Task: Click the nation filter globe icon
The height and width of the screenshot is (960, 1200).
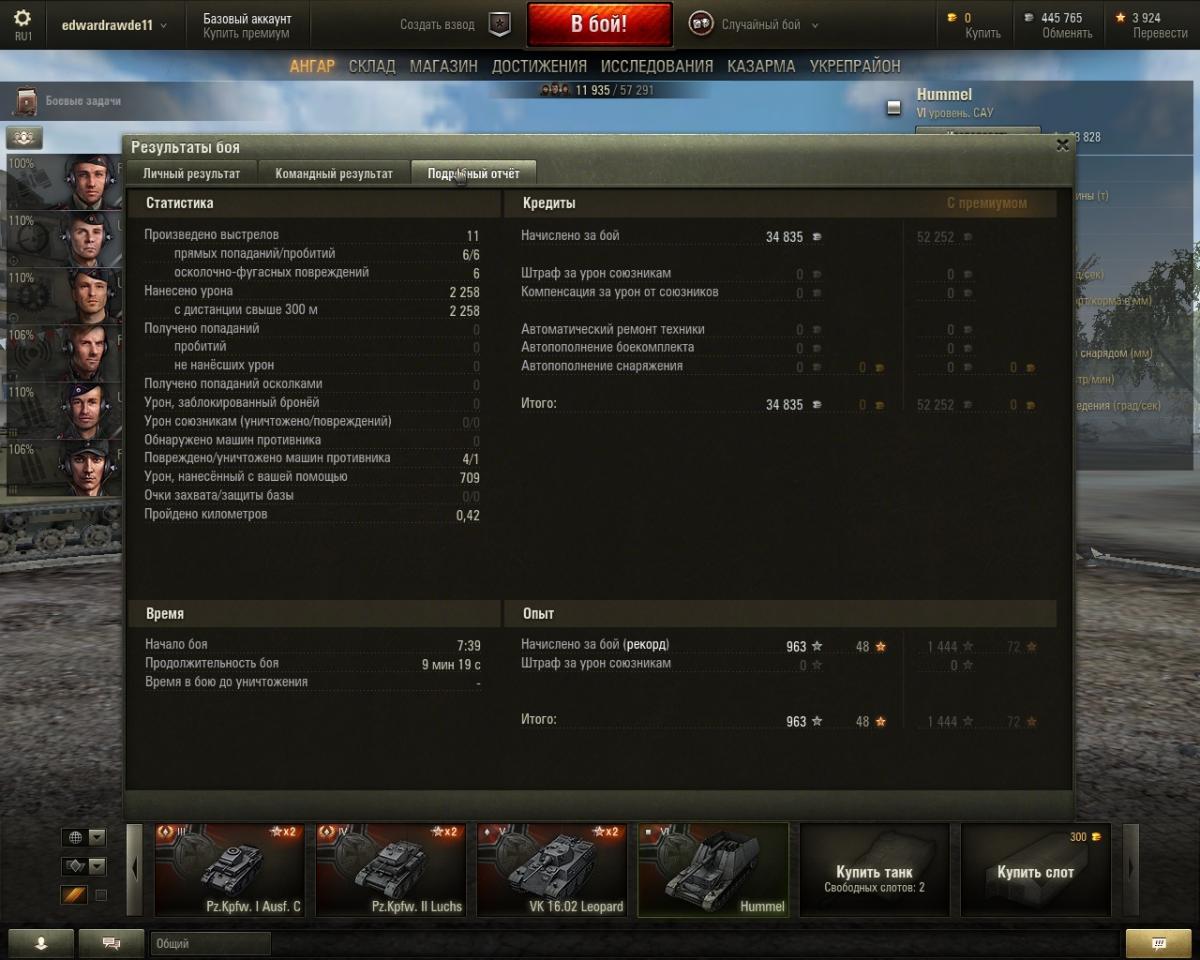Action: tap(75, 837)
